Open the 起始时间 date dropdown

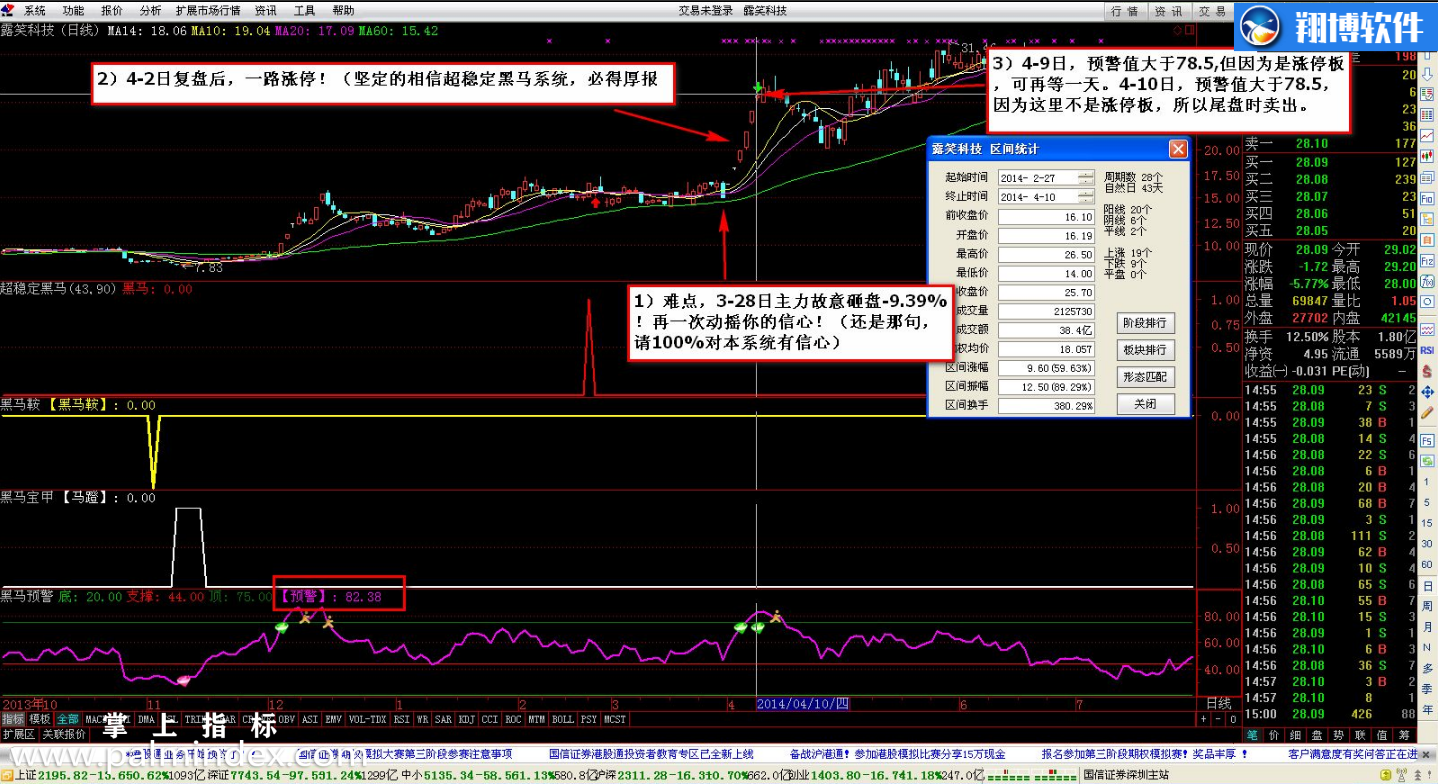(x=1086, y=177)
